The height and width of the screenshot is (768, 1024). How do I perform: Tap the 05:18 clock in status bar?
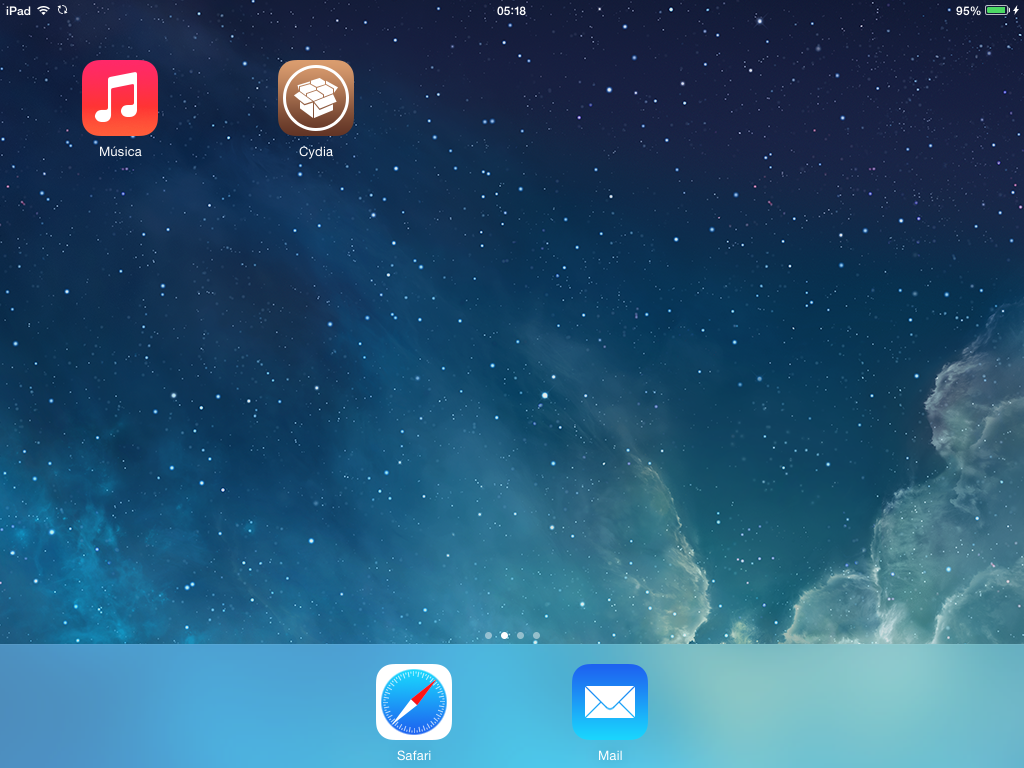[511, 11]
